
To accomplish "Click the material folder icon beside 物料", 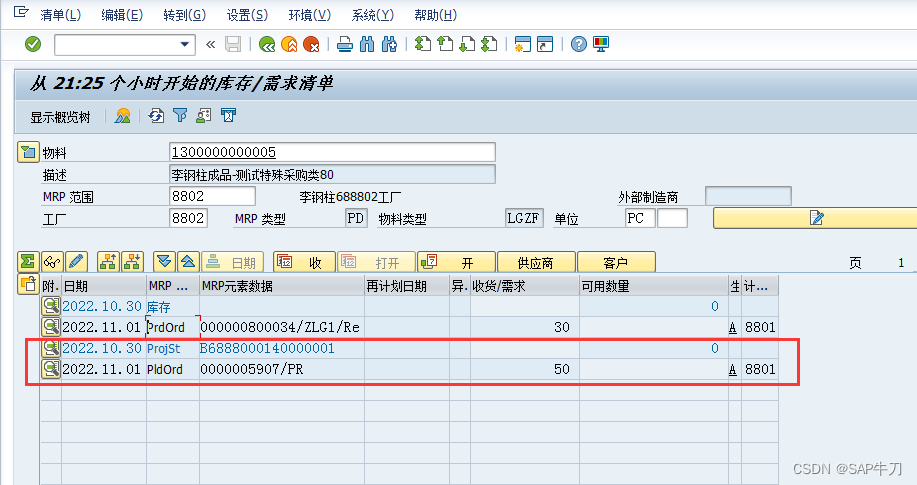I will (x=28, y=152).
